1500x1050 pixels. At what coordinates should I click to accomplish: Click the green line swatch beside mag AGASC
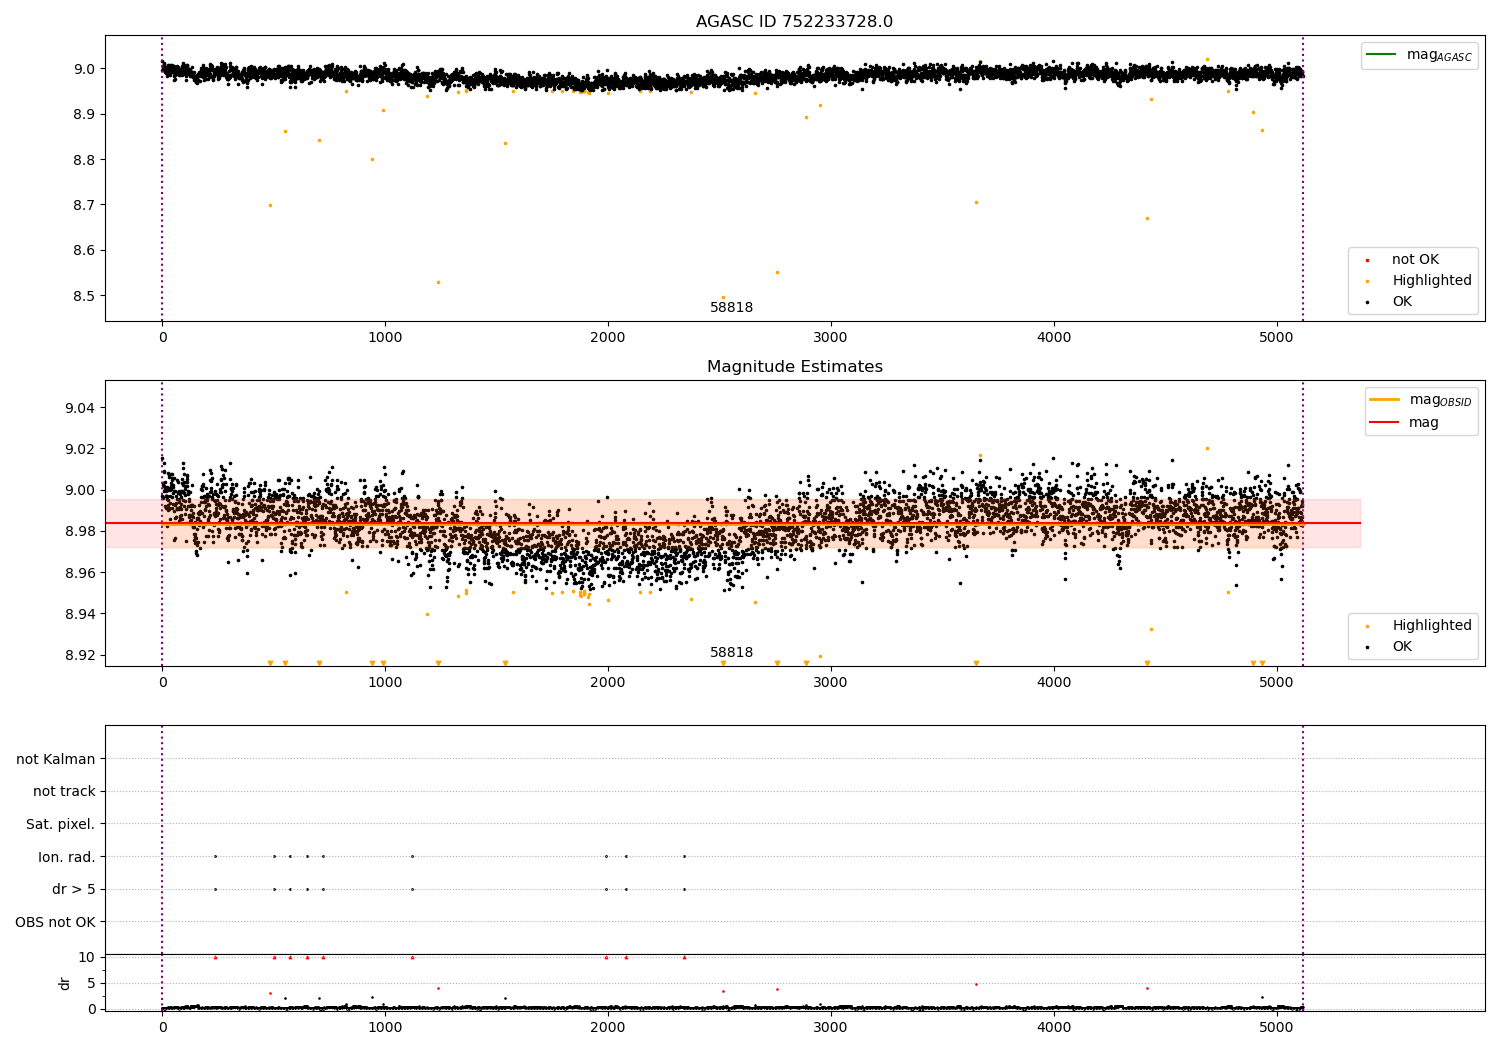(1382, 54)
